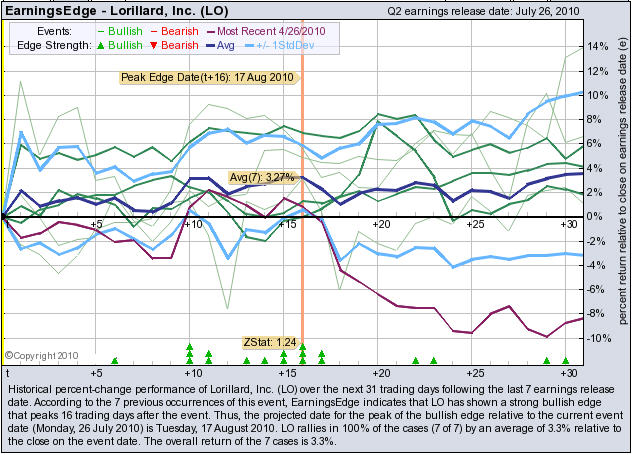This screenshot has width=633, height=455.
Task: Click the bullish triangle marker at +17
Action: click(x=321, y=354)
